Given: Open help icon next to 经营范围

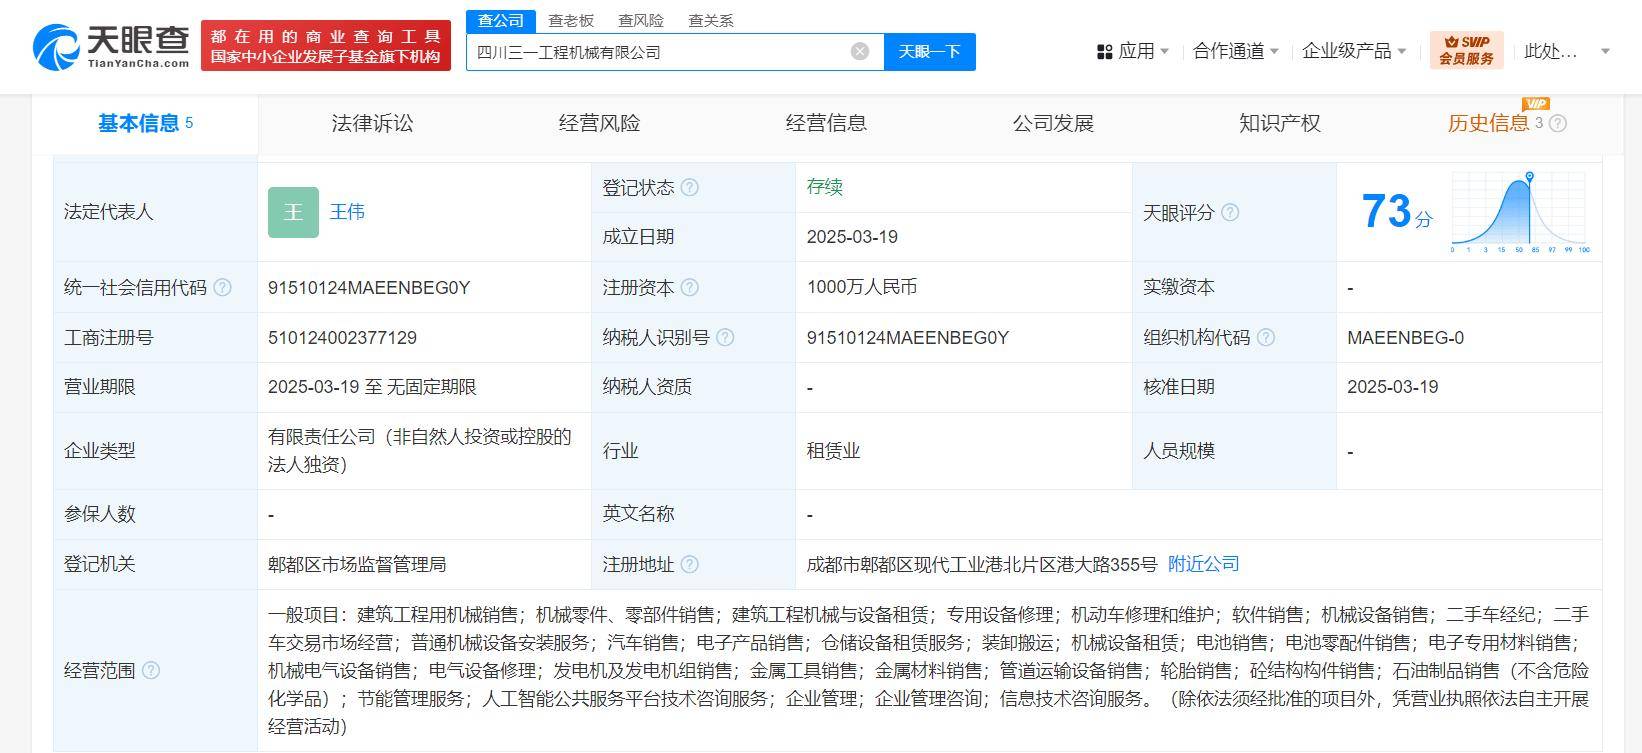Looking at the screenshot, I should click(x=150, y=670).
